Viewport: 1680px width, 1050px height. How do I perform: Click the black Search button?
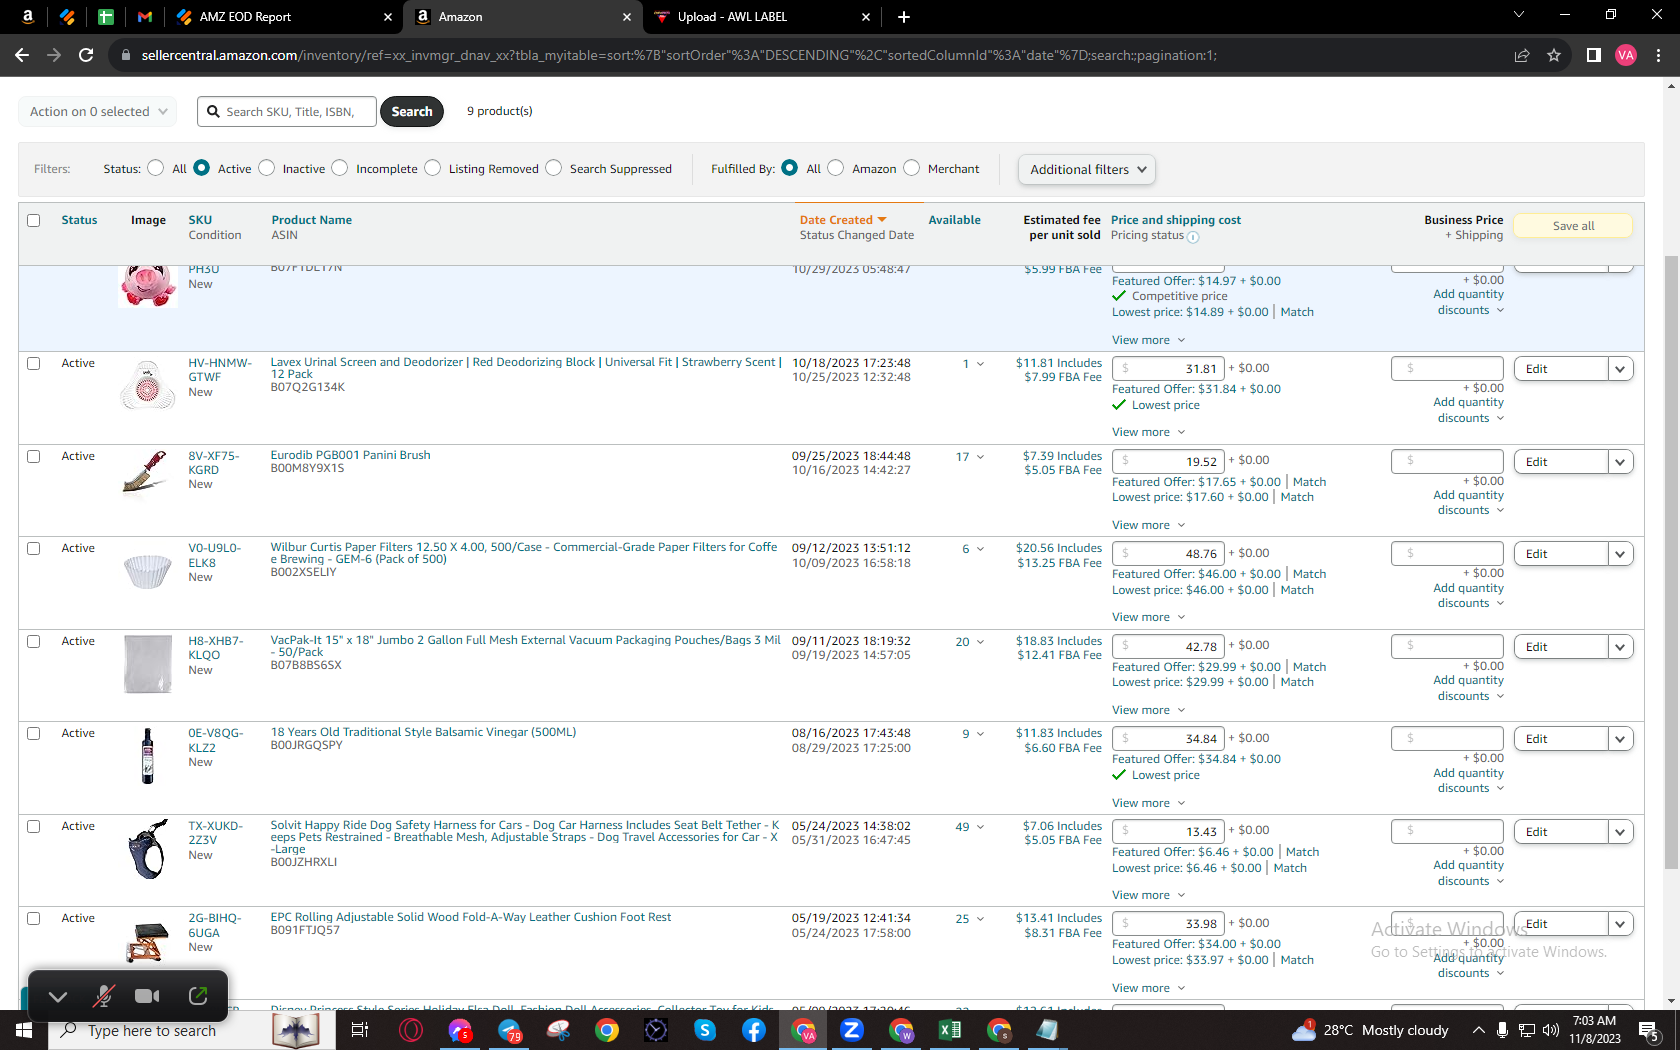(x=412, y=111)
